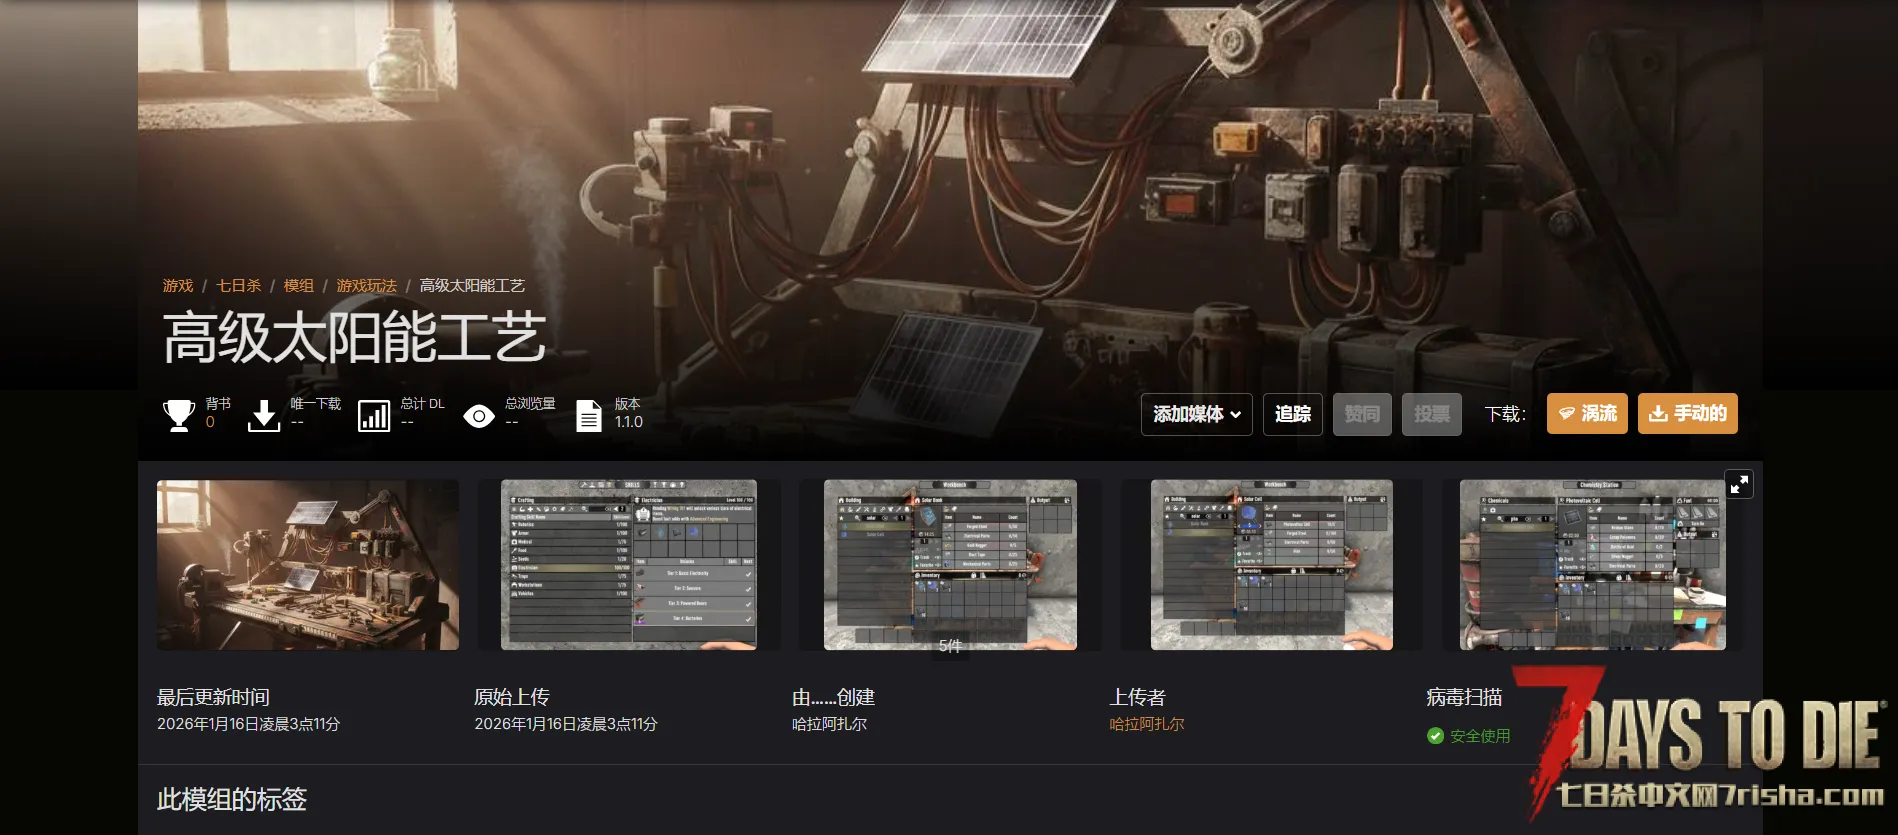1898x835 pixels.
Task: Expand gallery with fullscreen arrows icon
Action: [x=1739, y=484]
